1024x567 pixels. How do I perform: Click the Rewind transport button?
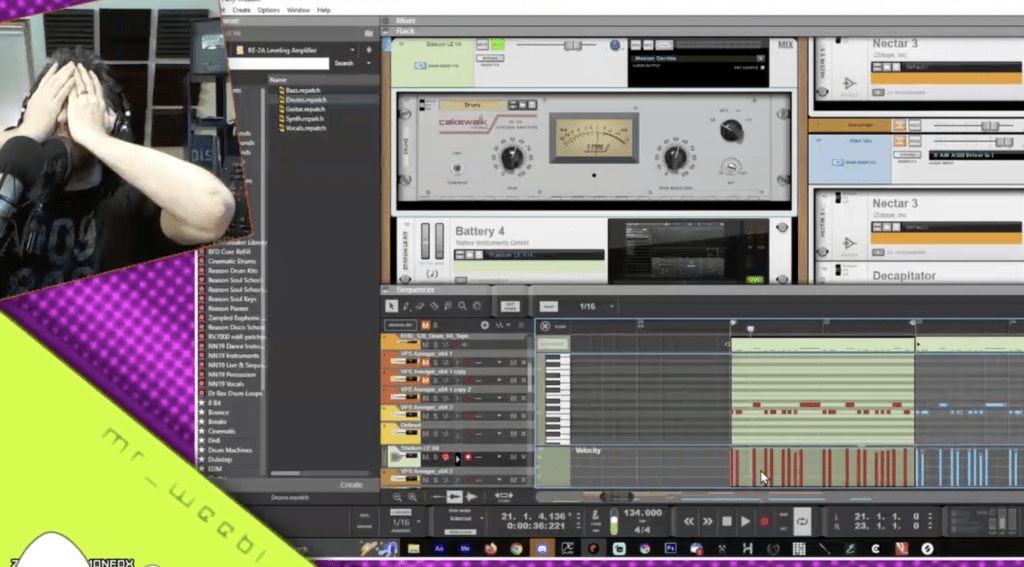(x=688, y=521)
